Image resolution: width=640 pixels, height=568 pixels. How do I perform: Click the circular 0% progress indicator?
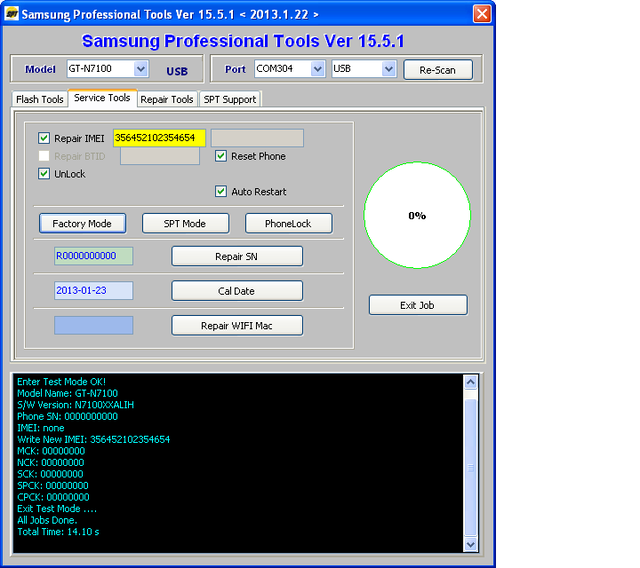pyautogui.click(x=417, y=215)
